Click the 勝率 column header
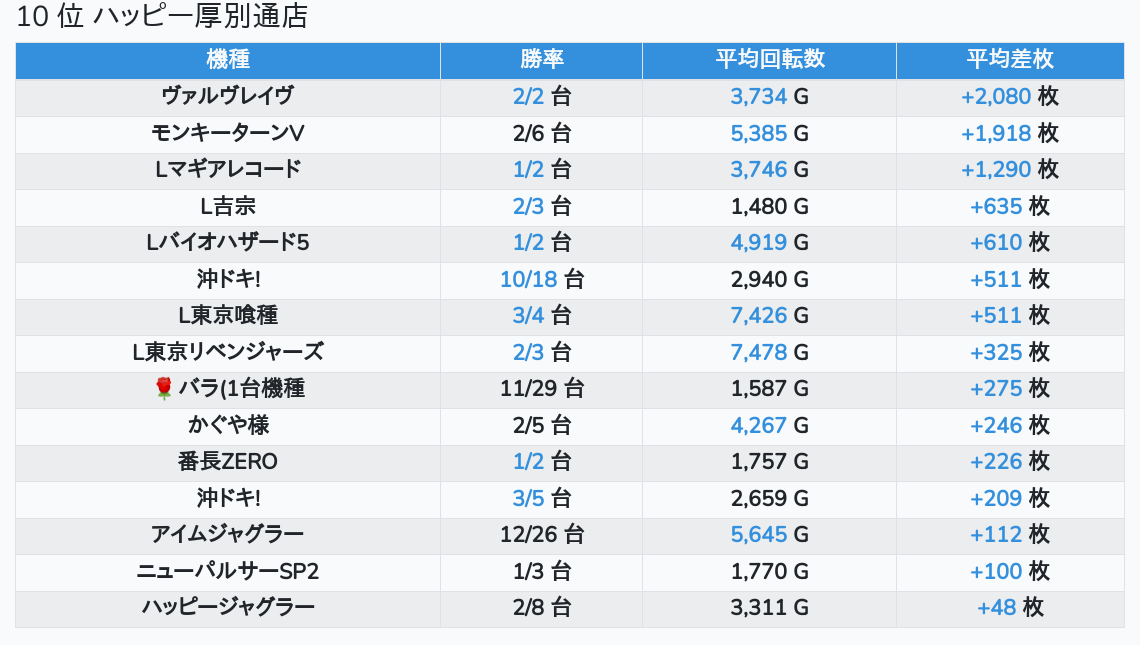1140x645 pixels. 541,60
